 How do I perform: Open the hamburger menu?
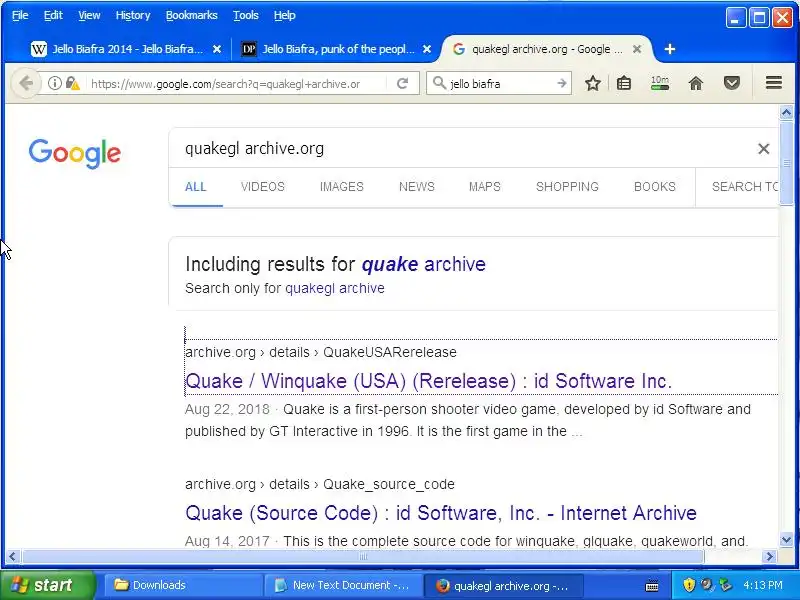pyautogui.click(x=773, y=83)
